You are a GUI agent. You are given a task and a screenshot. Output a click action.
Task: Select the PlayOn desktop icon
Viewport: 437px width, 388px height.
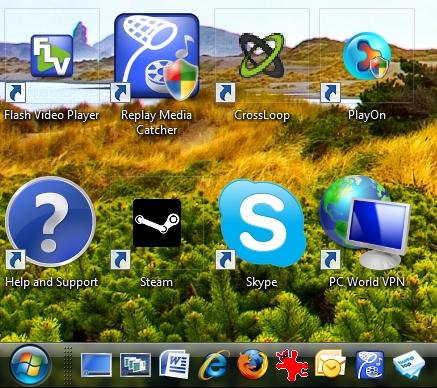pyautogui.click(x=367, y=56)
